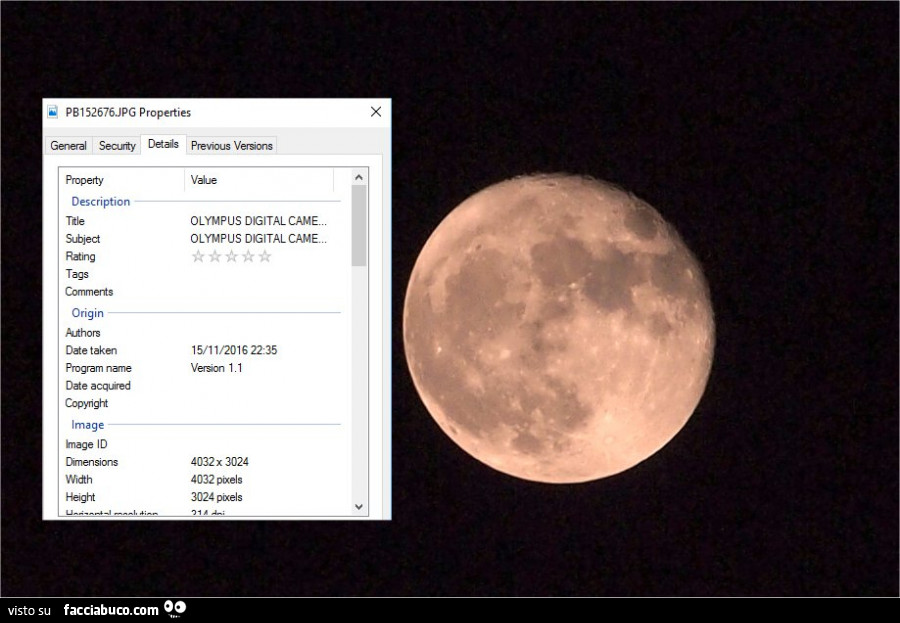900x623 pixels.
Task: Set rating to five stars
Action: coord(265,256)
